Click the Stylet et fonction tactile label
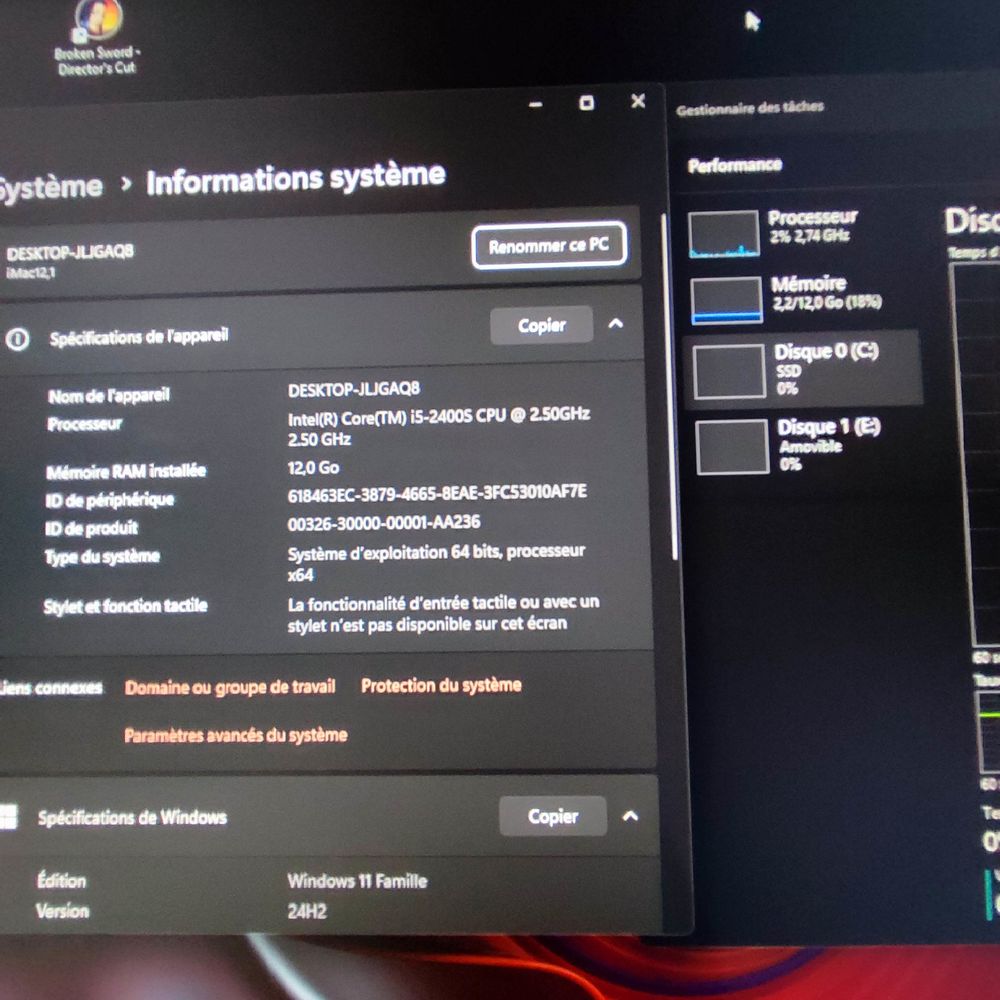Image resolution: width=1000 pixels, height=1000 pixels. 126,605
